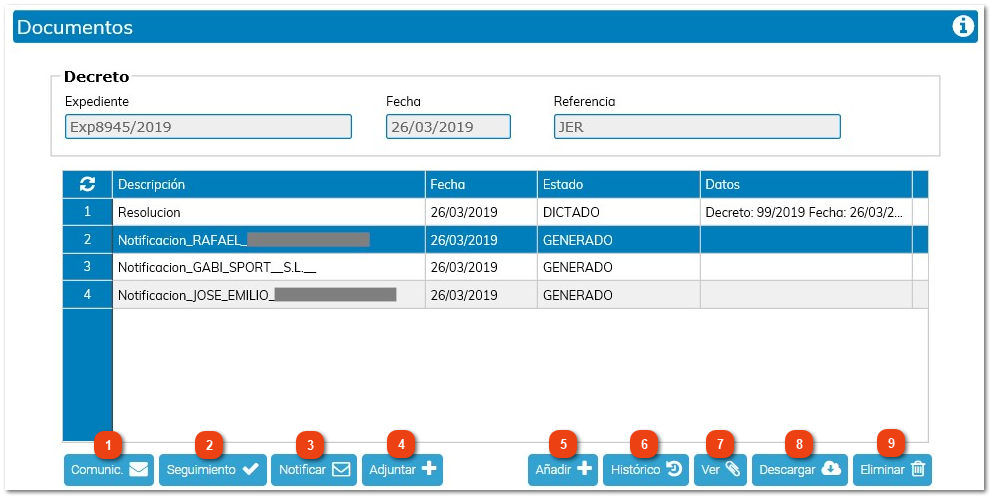Viewport: 993px width, 500px height.
Task: Click GENERADO status in JOSE_EMILIO row
Action: click(x=619, y=295)
